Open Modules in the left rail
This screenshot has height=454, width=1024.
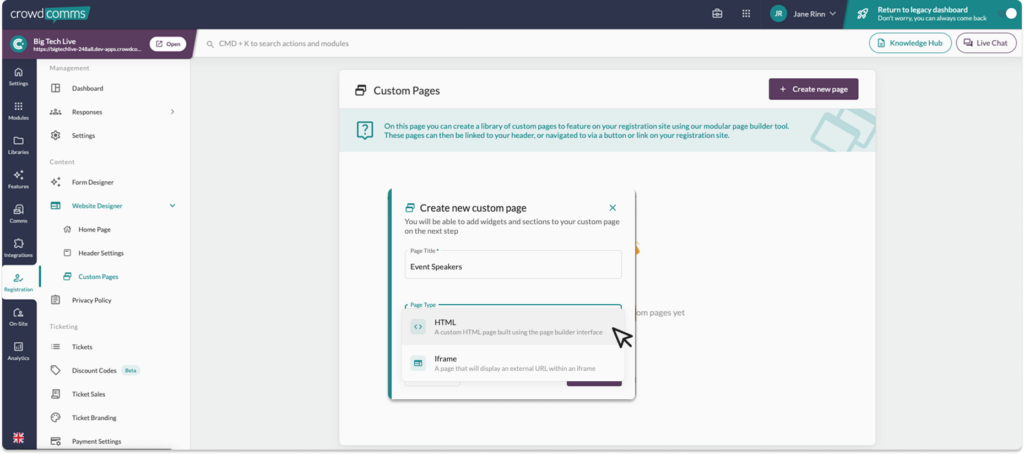point(18,110)
